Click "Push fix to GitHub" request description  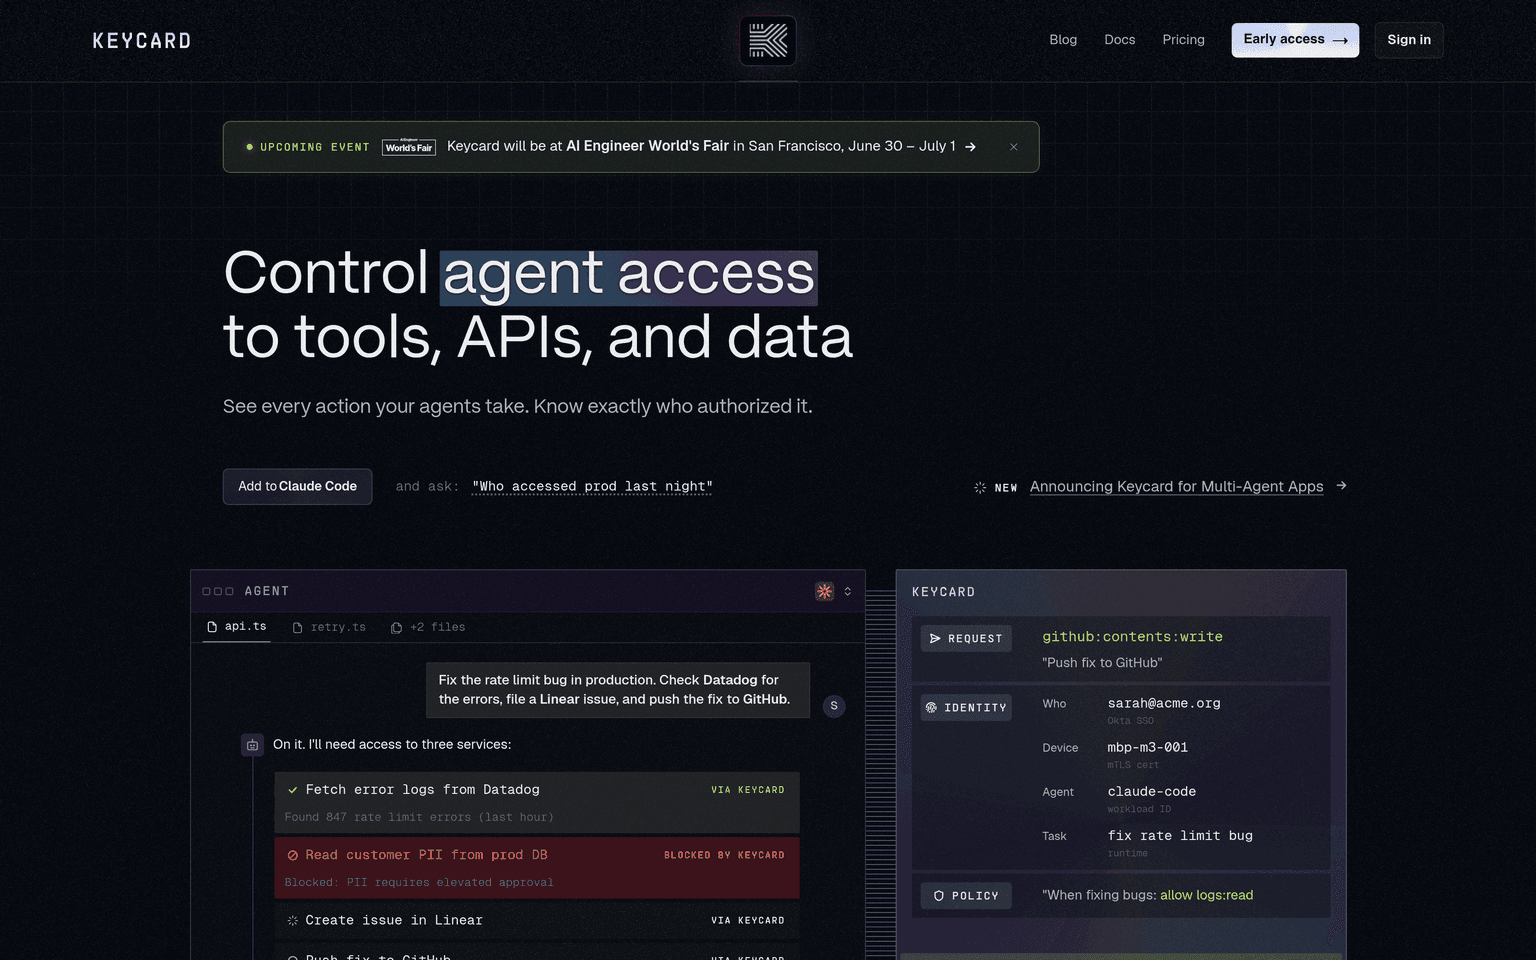[1102, 663]
